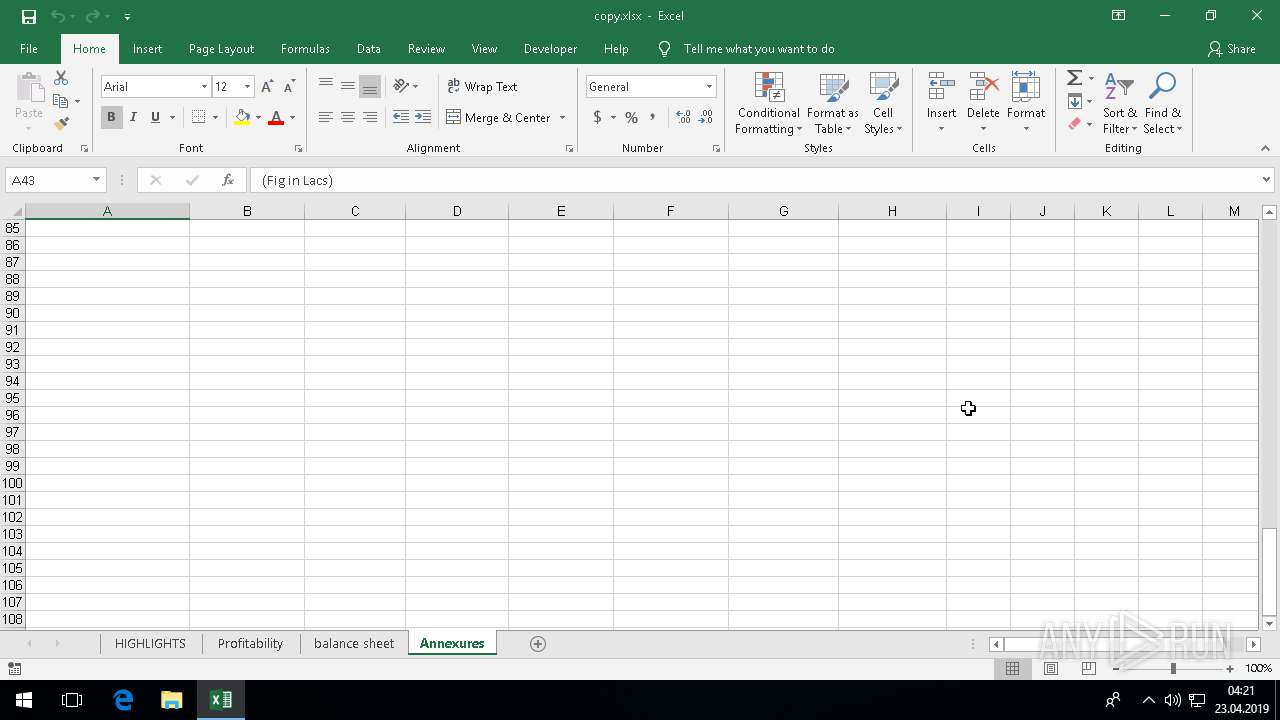Select column E header
This screenshot has height=720, width=1280.
coord(561,211)
